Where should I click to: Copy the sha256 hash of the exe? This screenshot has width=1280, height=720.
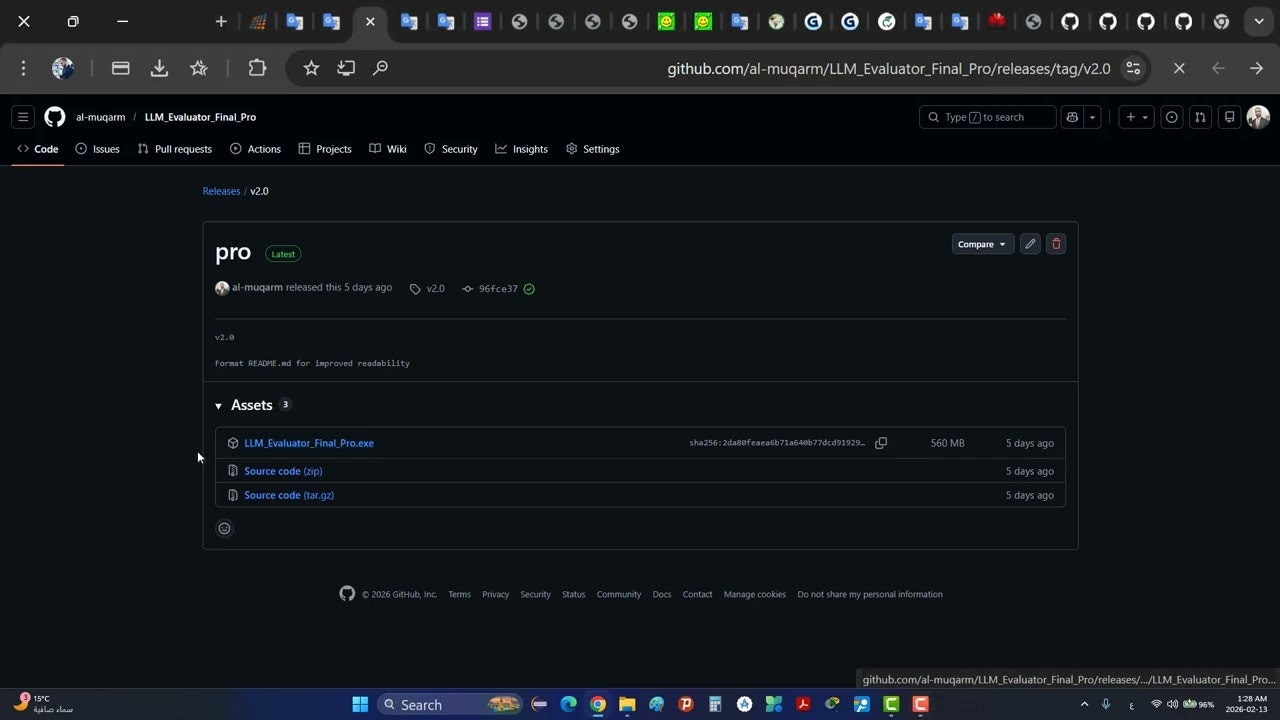tap(881, 443)
